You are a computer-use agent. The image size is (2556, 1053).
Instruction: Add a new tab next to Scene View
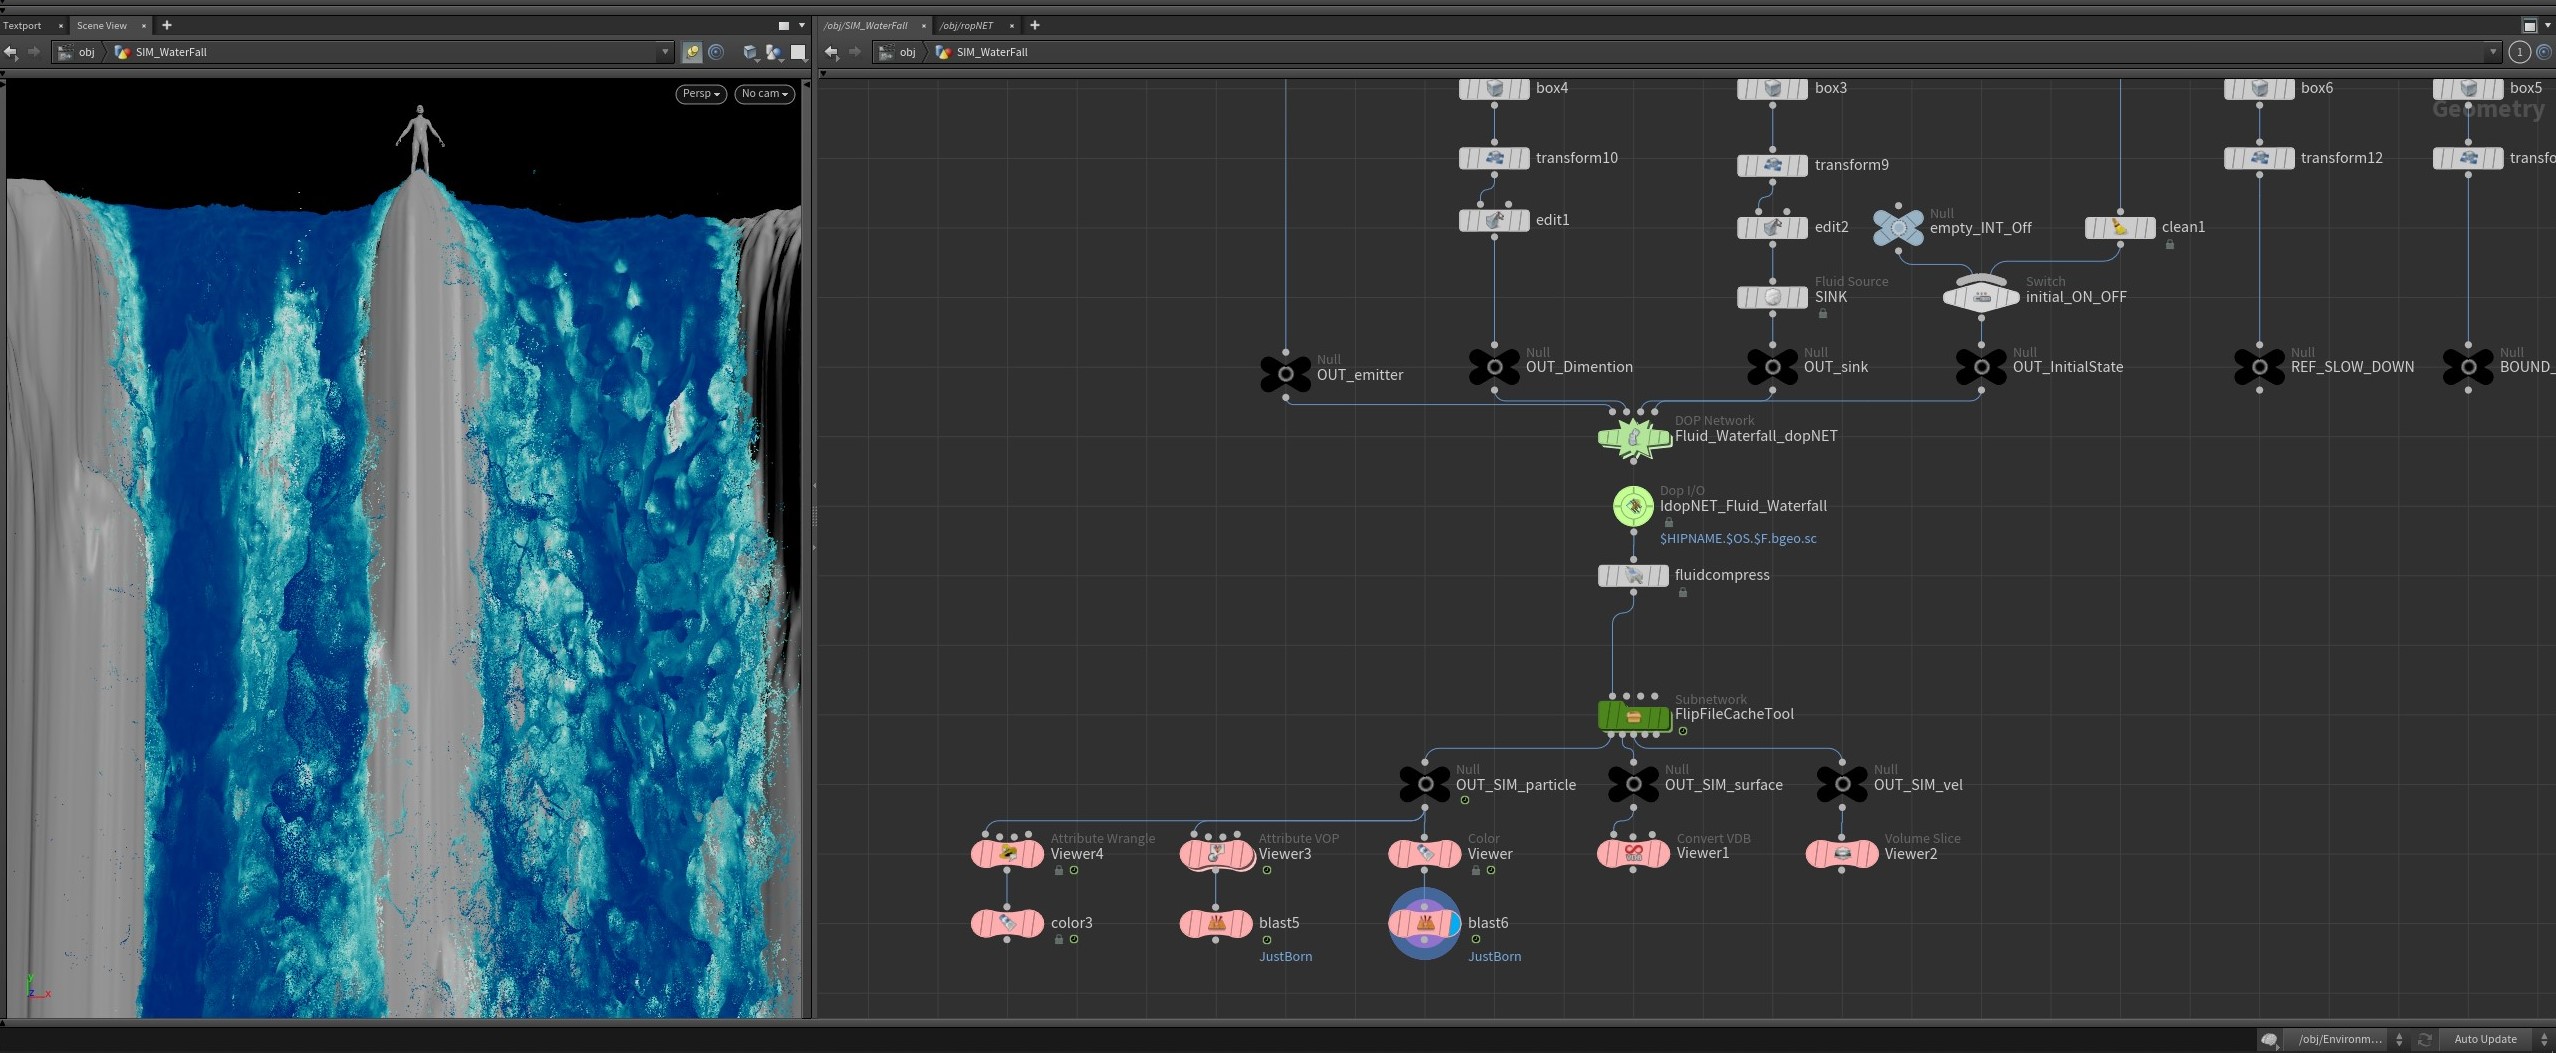coord(167,25)
